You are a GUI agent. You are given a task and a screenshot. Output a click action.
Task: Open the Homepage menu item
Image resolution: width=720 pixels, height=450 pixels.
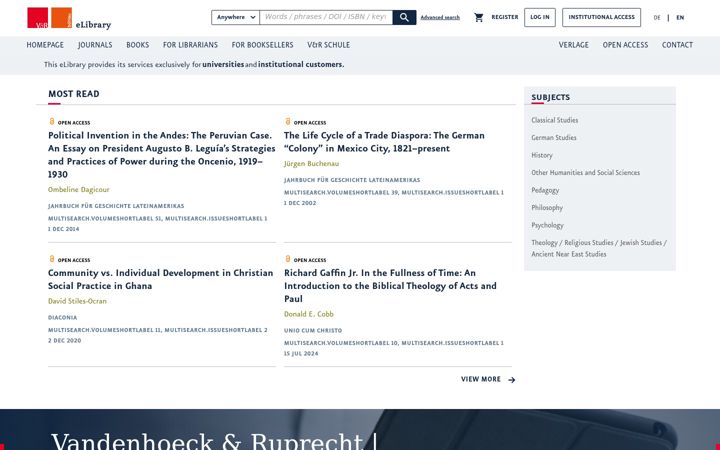click(x=45, y=45)
